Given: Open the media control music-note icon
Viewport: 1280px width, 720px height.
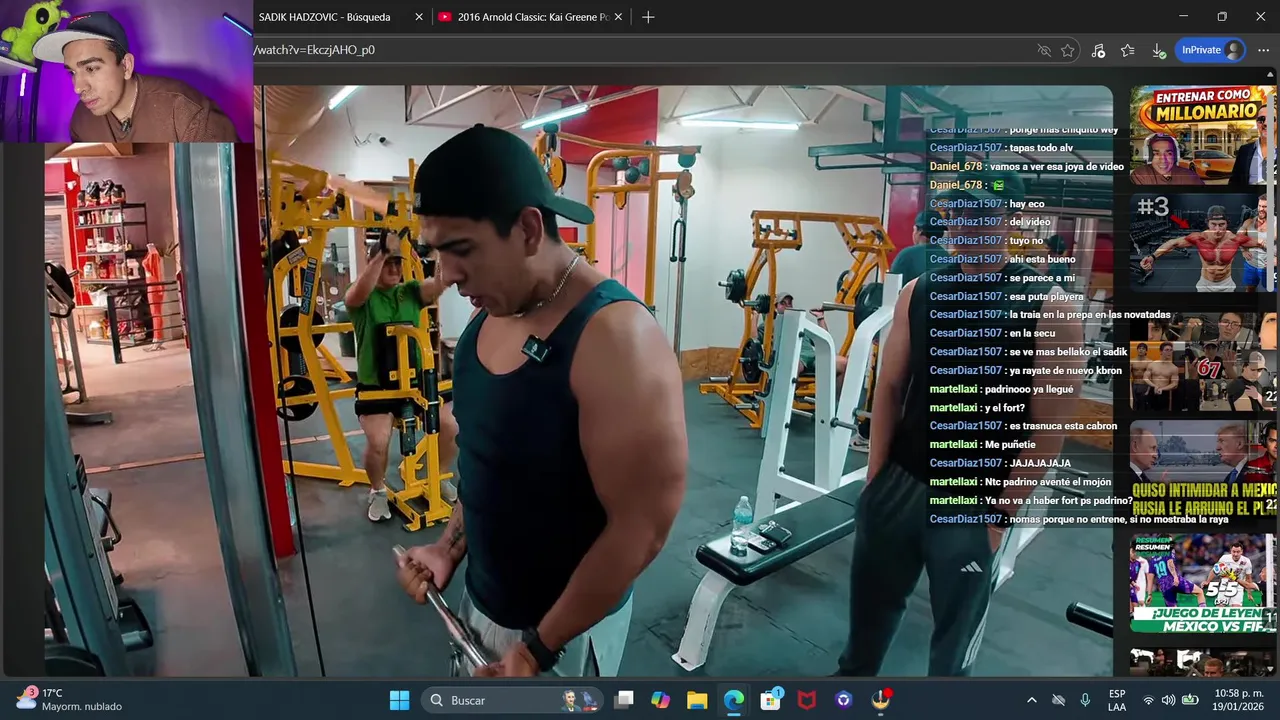Looking at the screenshot, I should pyautogui.click(x=1098, y=50).
